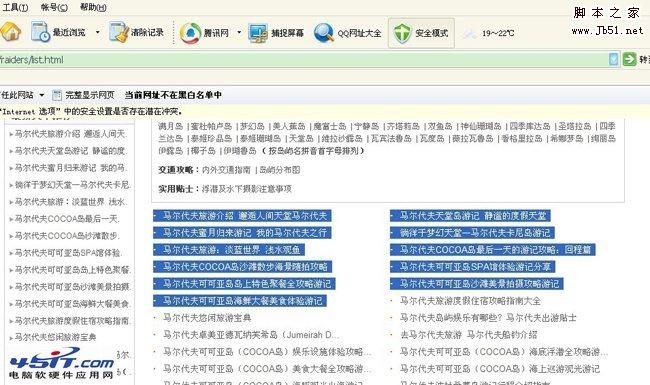Open sidebar link 马尔代夫COCOA岛沙滩散步

[x=68, y=236]
